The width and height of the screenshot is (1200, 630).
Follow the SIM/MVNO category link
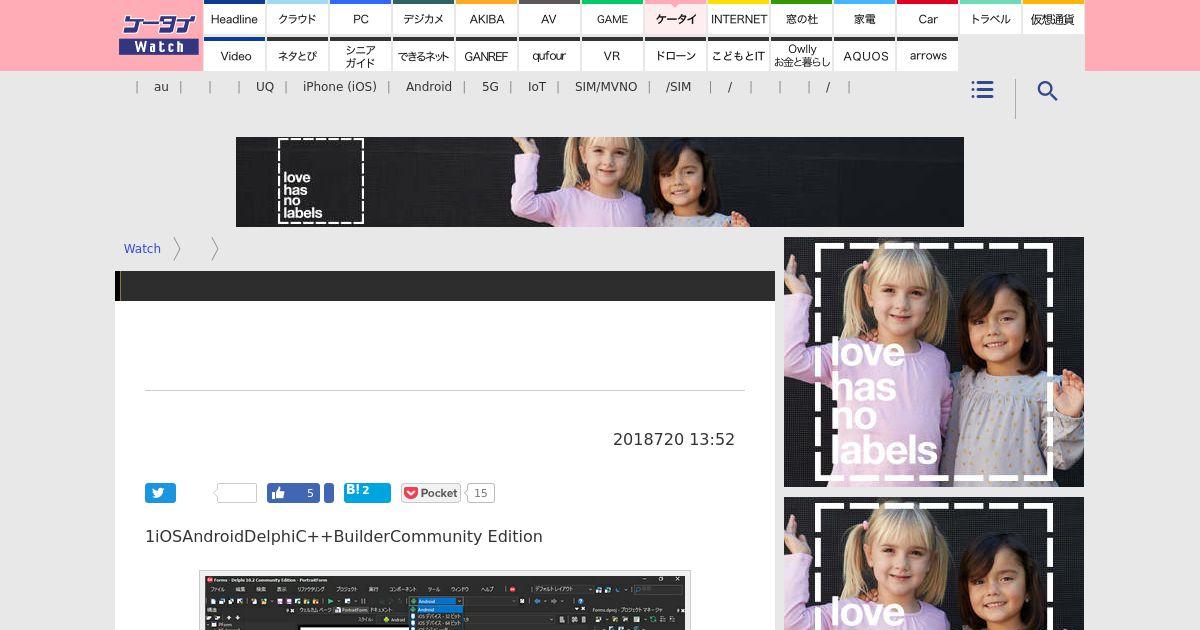pyautogui.click(x=606, y=87)
